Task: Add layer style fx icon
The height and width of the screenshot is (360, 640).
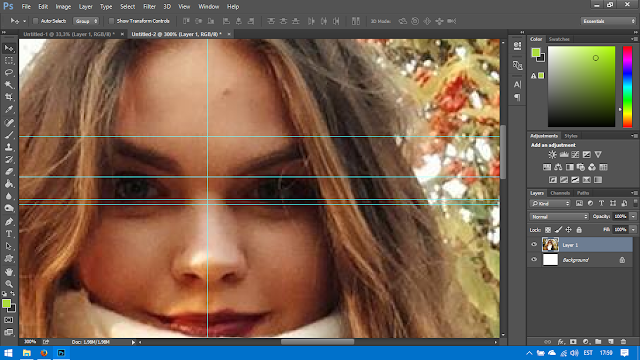Action: (x=561, y=342)
